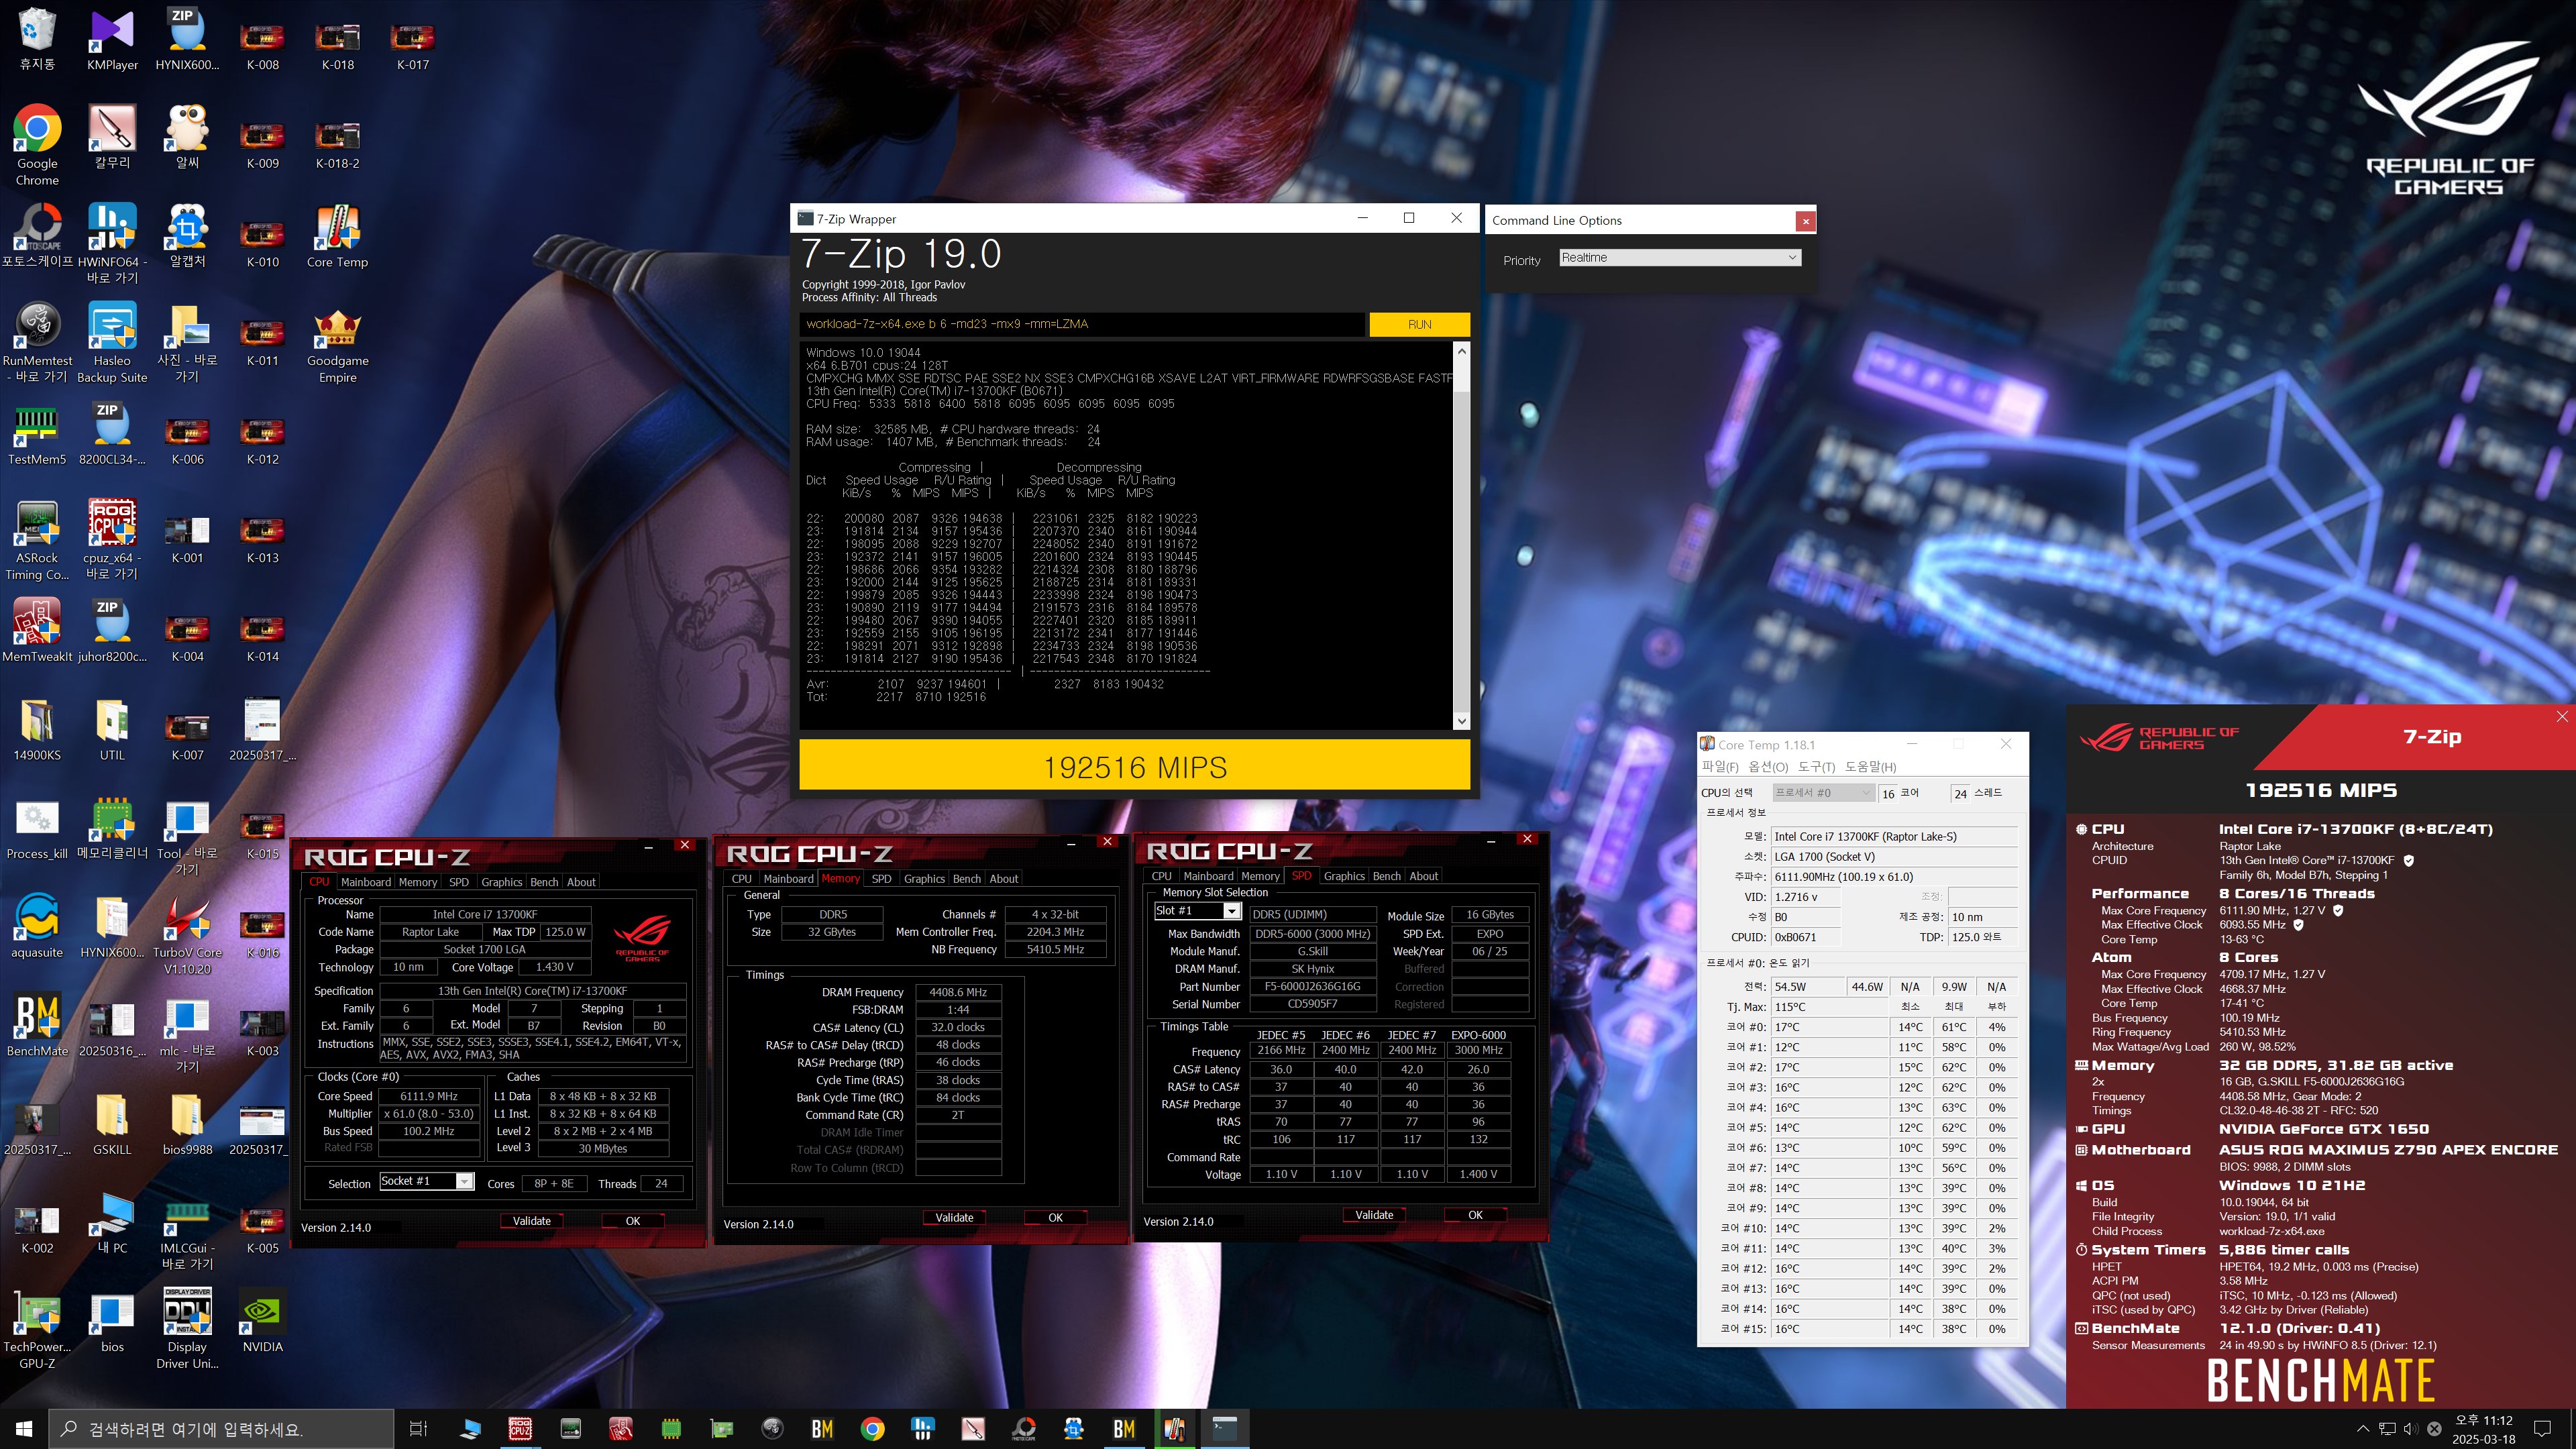
Task: Open Google Chrome desktop shortcut
Action: coord(37,146)
